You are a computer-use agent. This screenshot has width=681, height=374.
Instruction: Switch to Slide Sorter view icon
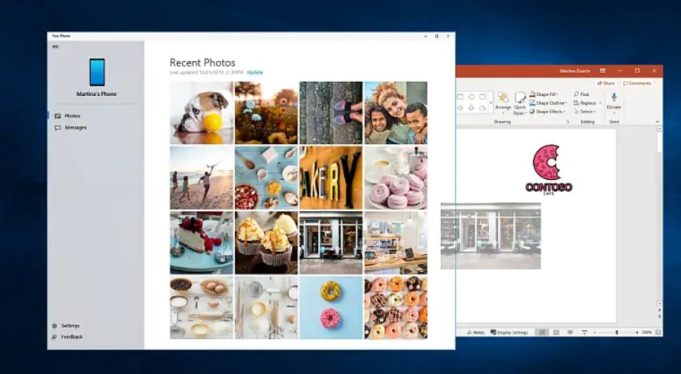556,332
